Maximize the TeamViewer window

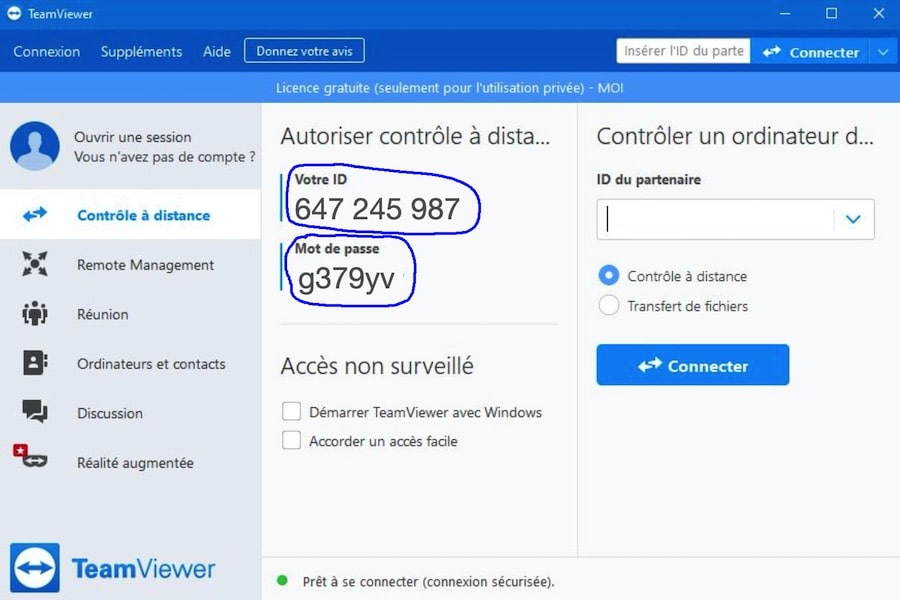(x=831, y=13)
